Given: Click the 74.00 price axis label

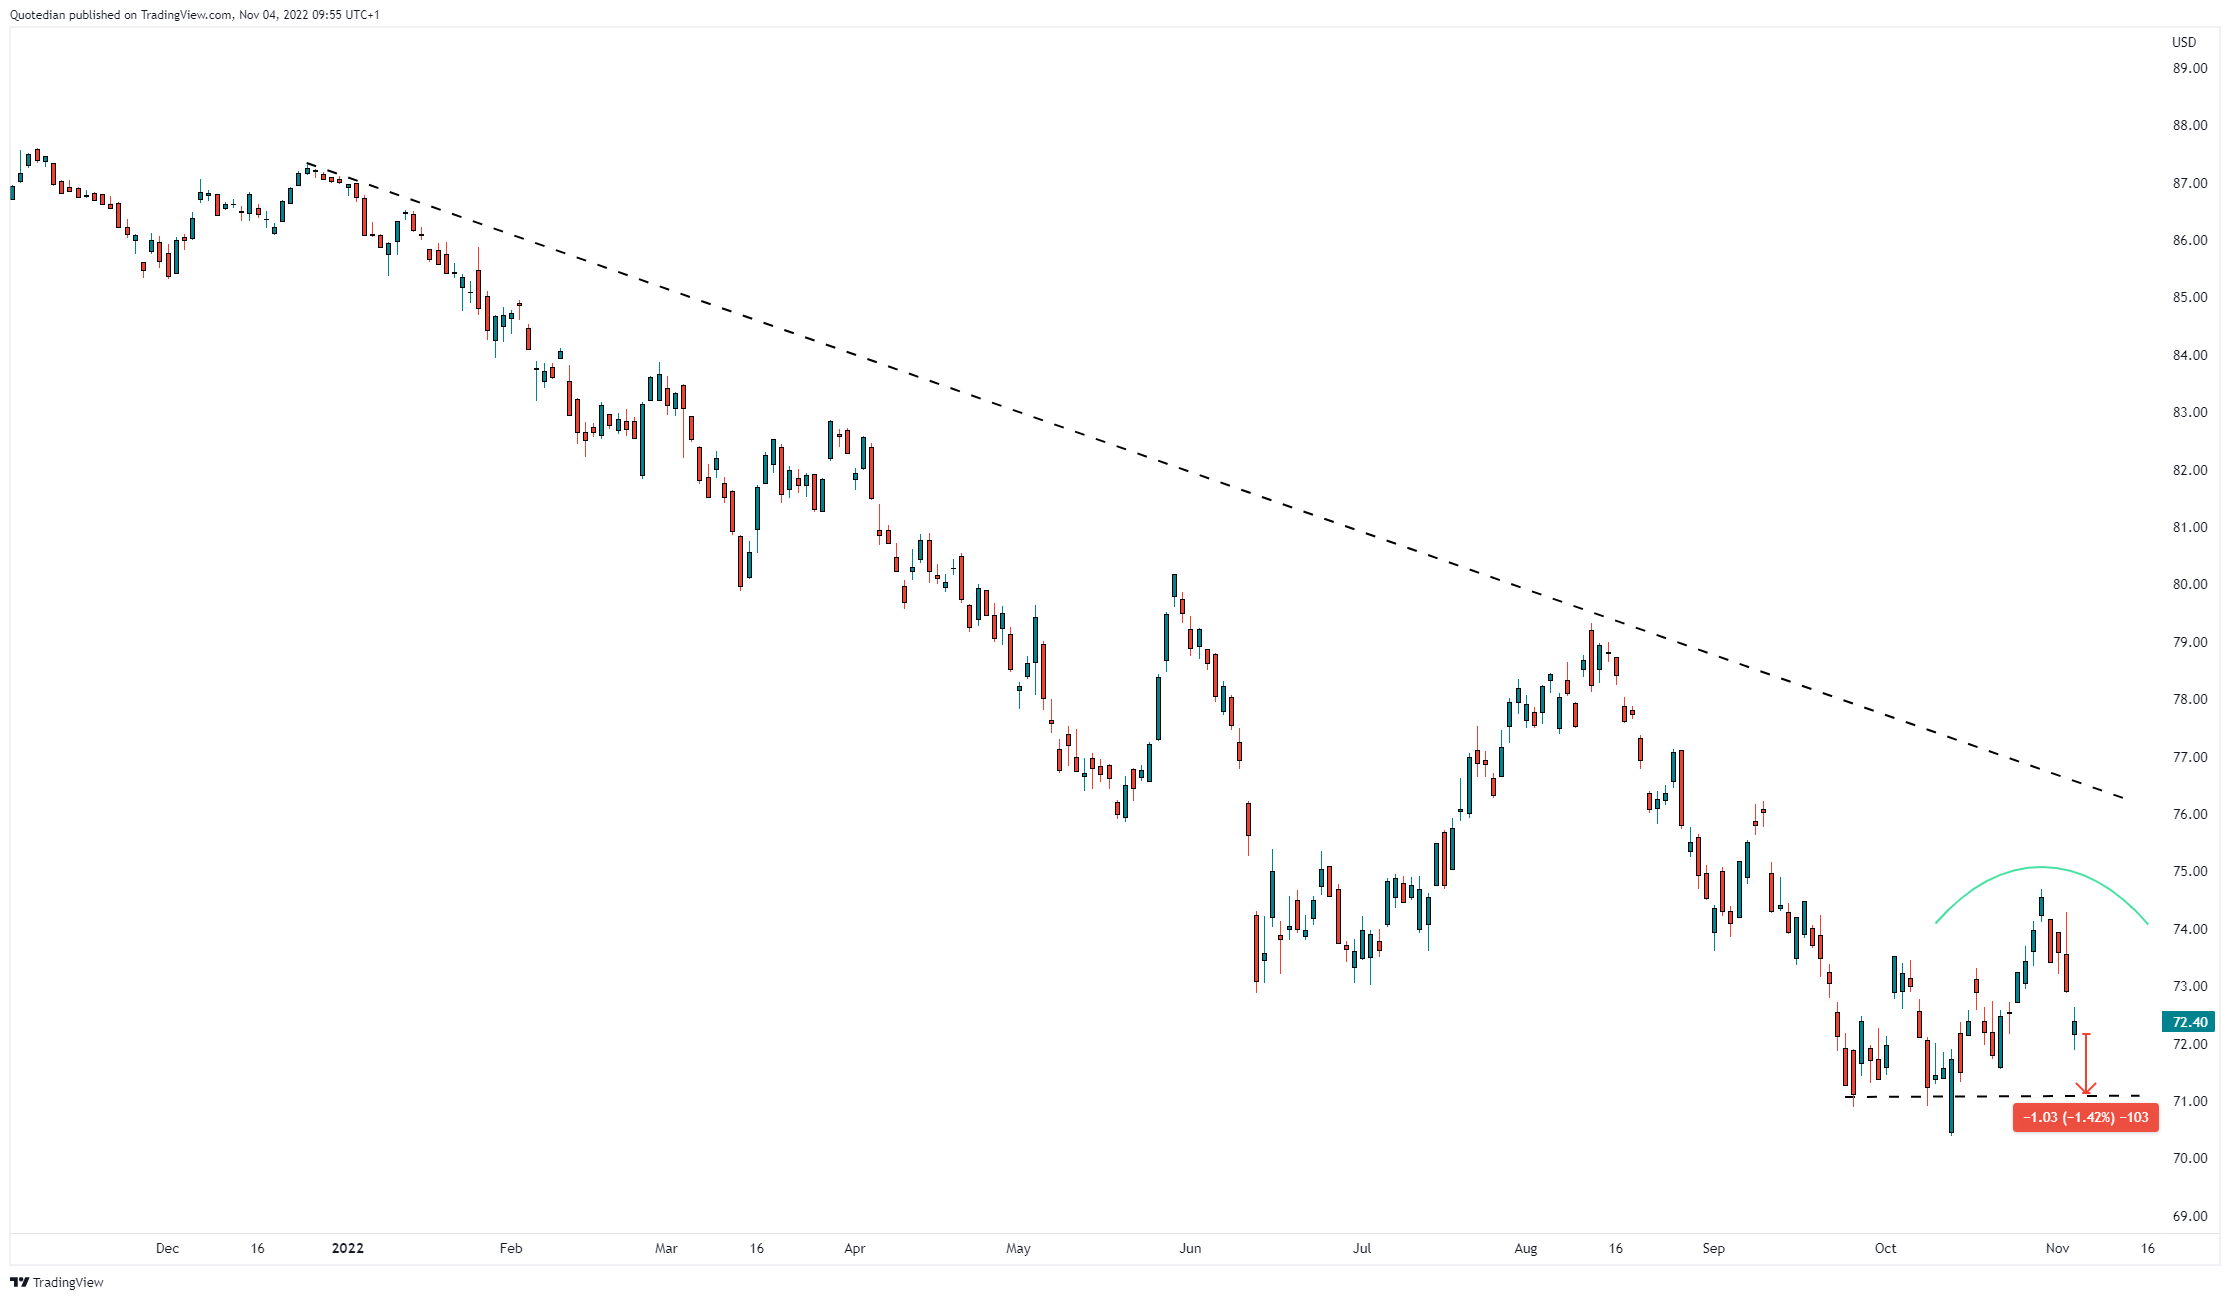Looking at the screenshot, I should point(2189,929).
